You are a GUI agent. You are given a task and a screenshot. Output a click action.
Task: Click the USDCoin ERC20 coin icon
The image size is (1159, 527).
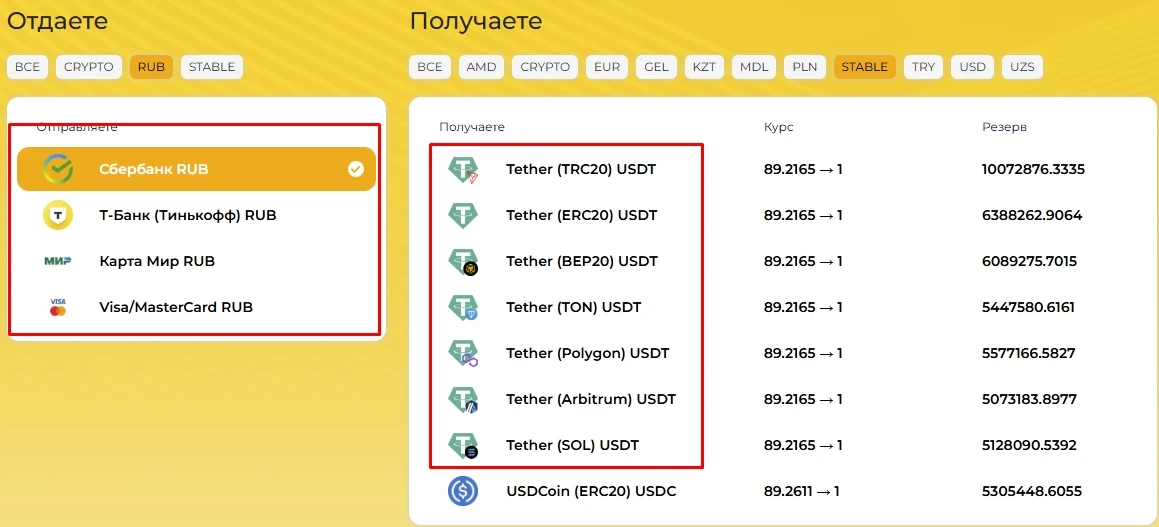pos(463,491)
